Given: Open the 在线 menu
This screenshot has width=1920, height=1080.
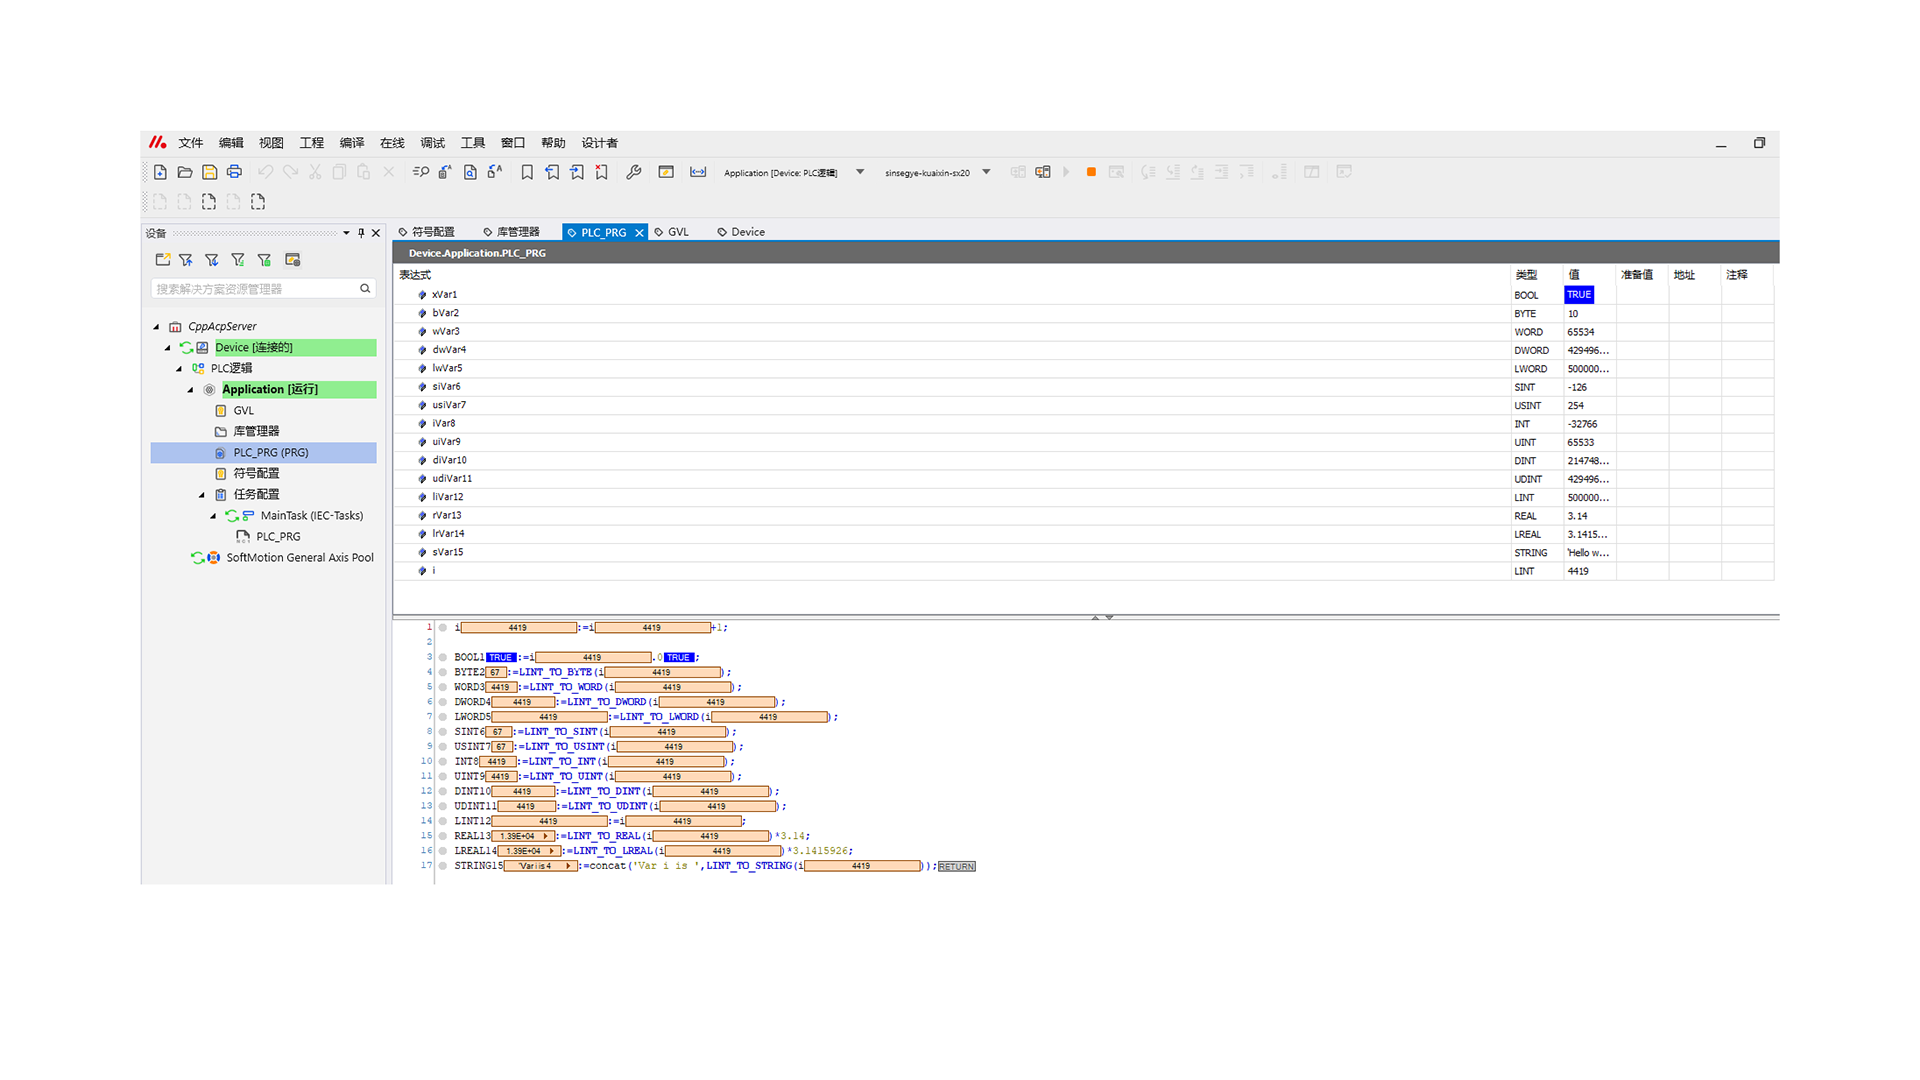Looking at the screenshot, I should click(392, 143).
